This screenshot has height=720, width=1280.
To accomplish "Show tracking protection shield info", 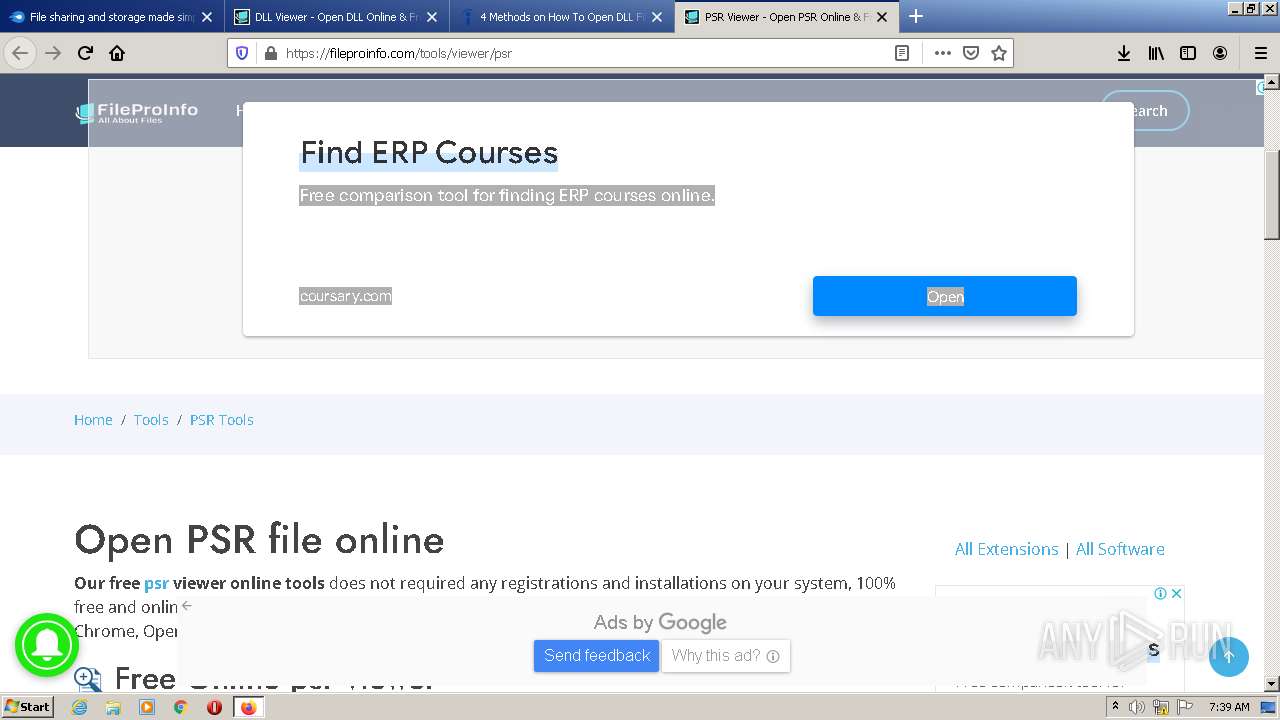I will tap(242, 53).
